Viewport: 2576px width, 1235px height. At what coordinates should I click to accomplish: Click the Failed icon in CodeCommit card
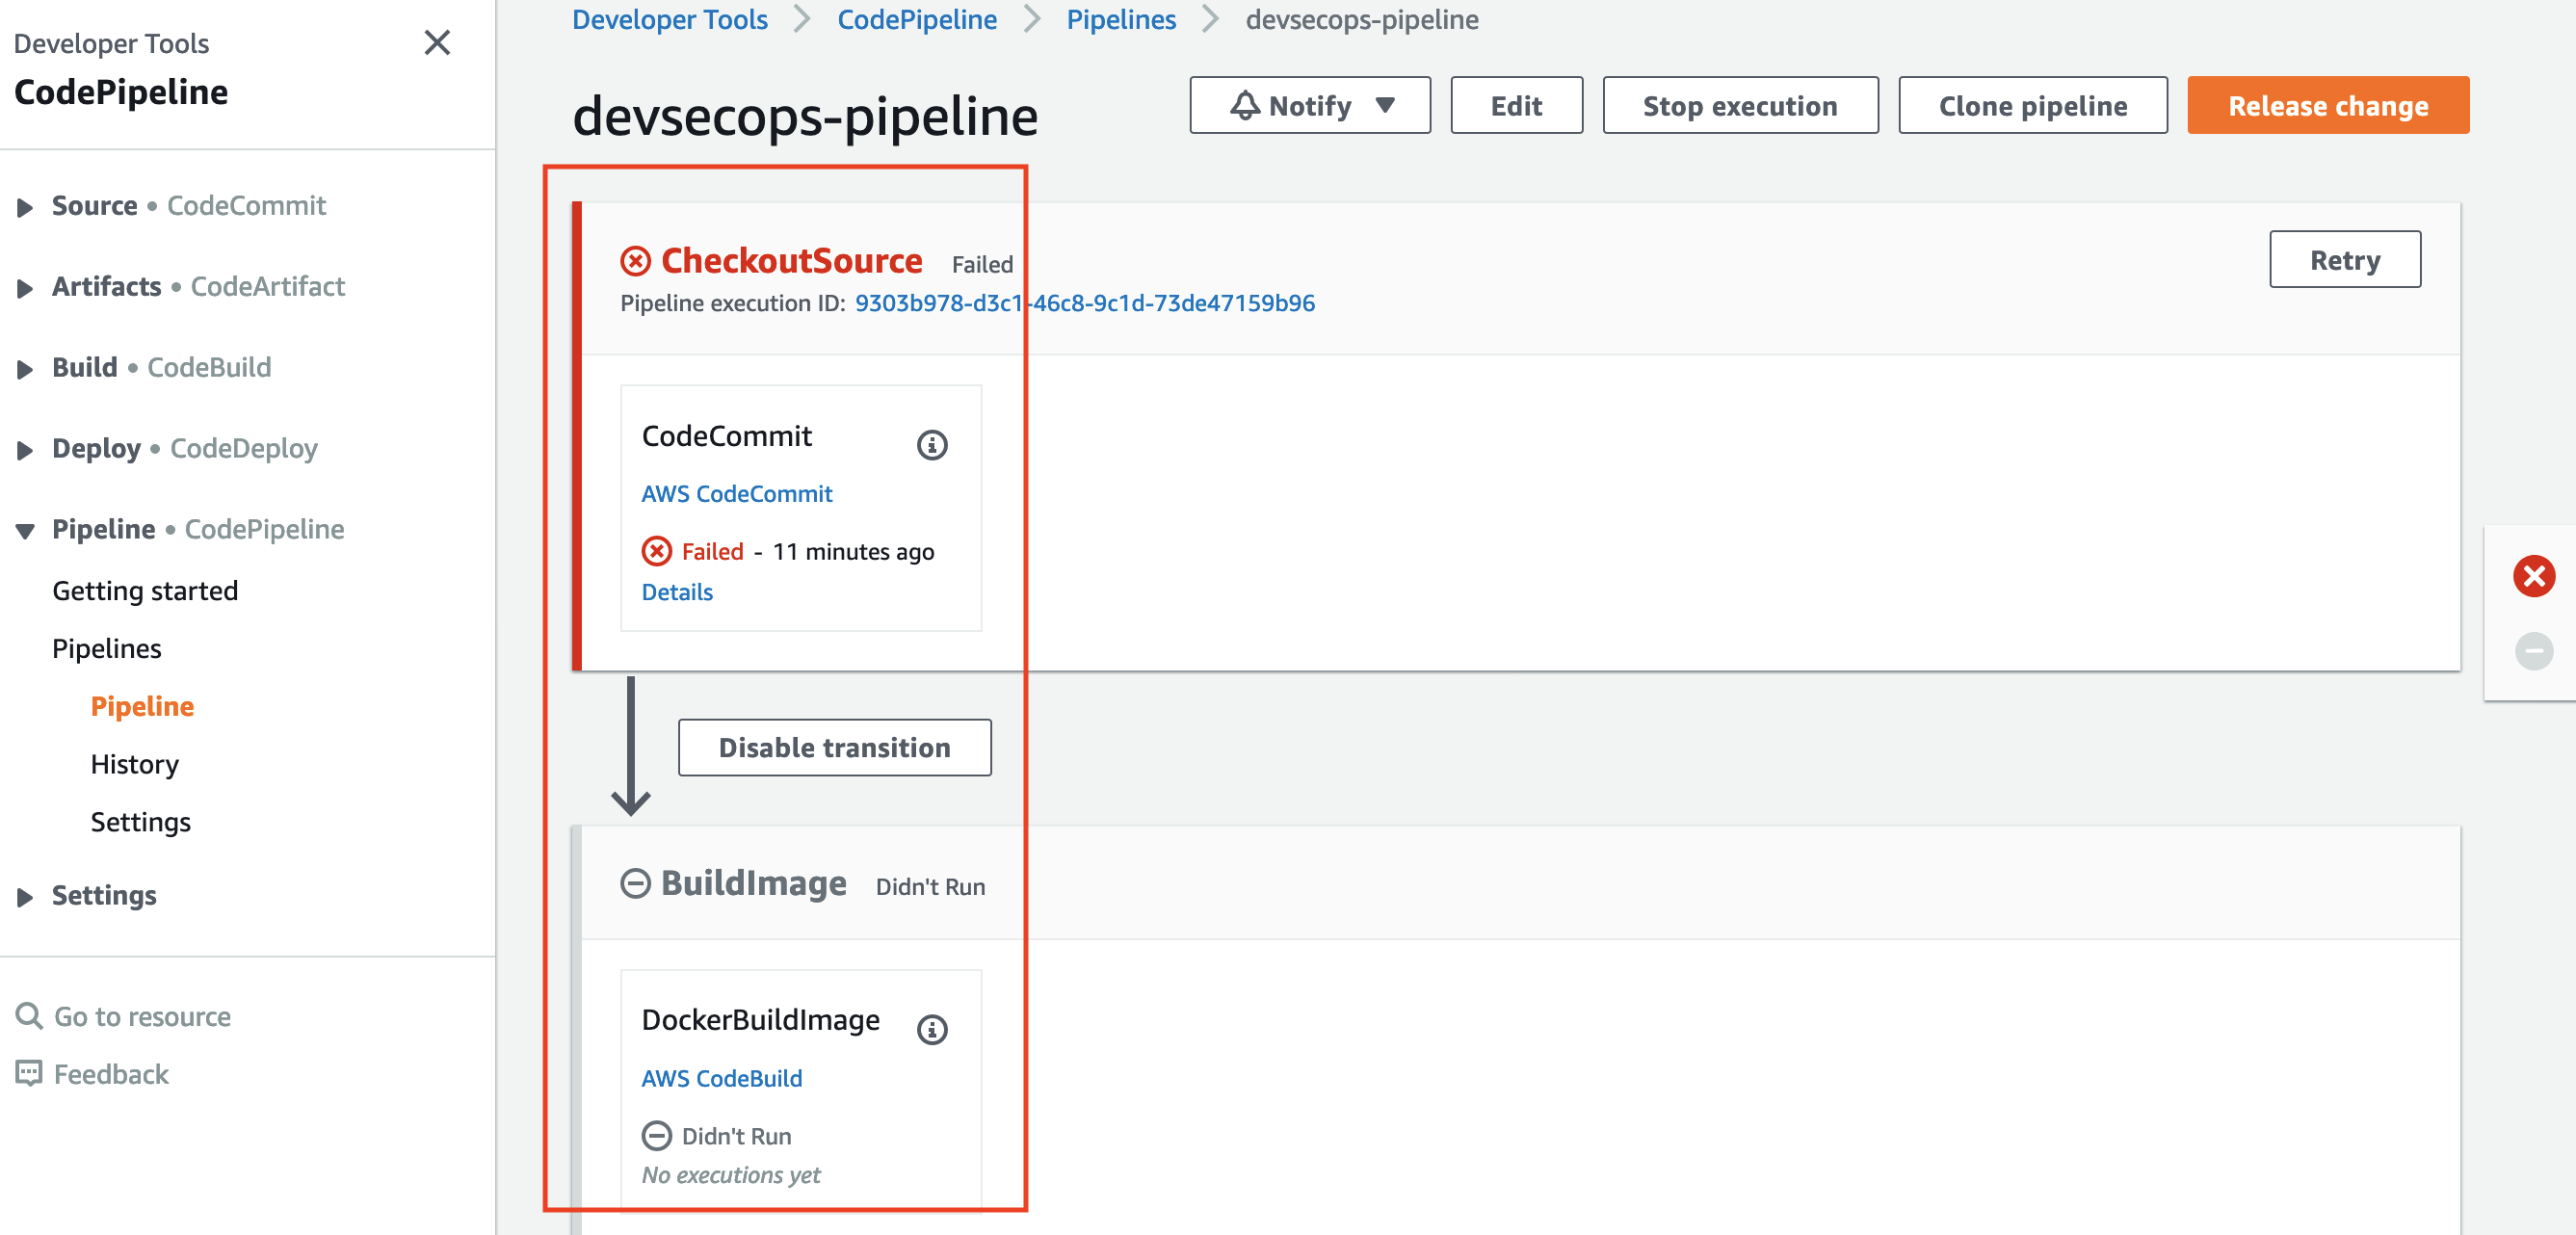point(657,551)
